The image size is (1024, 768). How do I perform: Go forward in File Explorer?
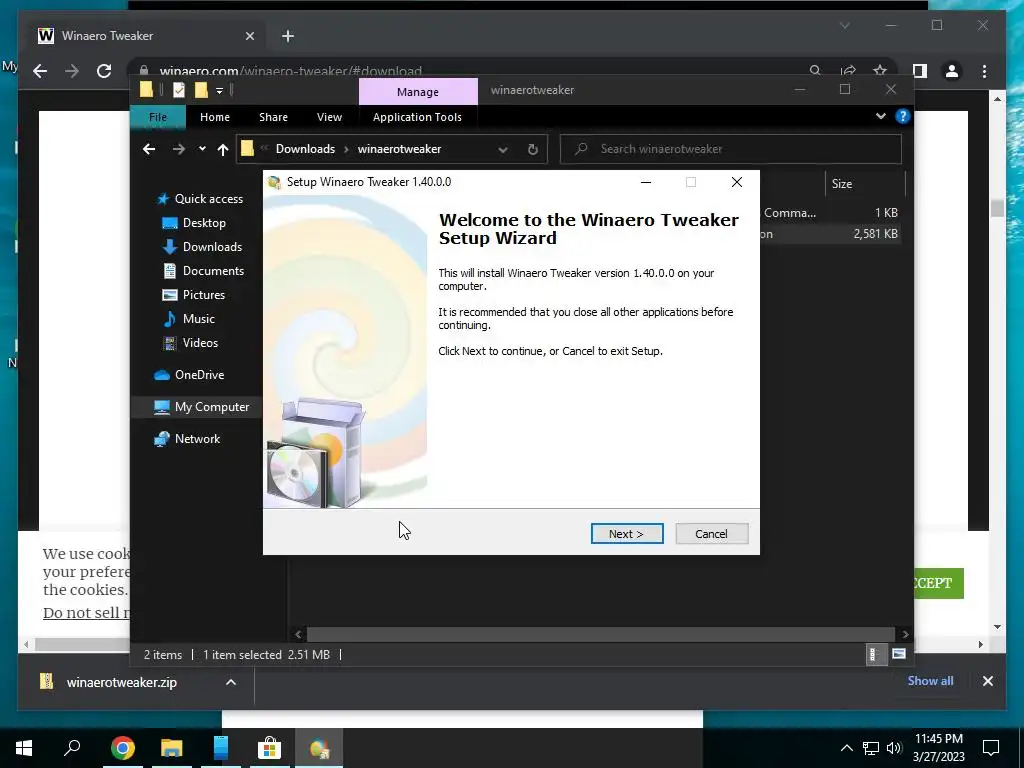[178, 149]
